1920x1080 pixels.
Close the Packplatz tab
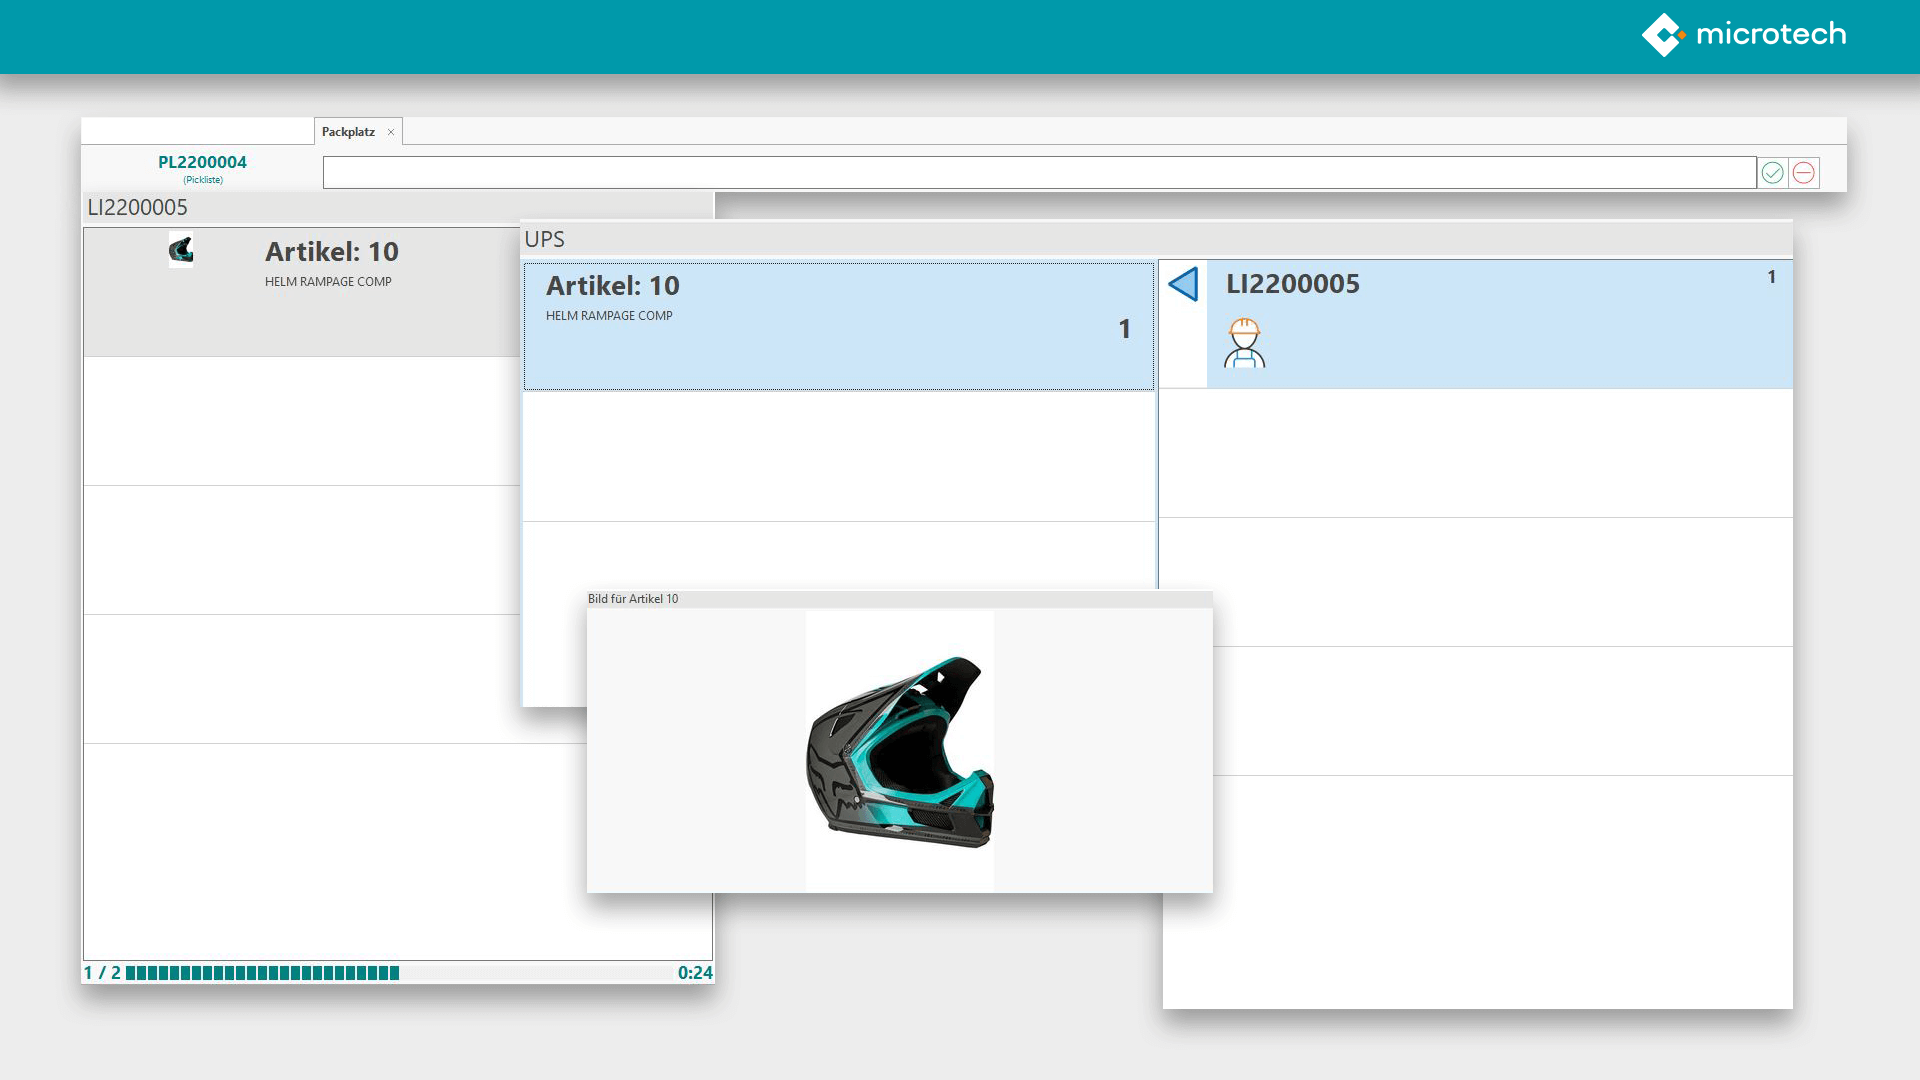[x=390, y=131]
